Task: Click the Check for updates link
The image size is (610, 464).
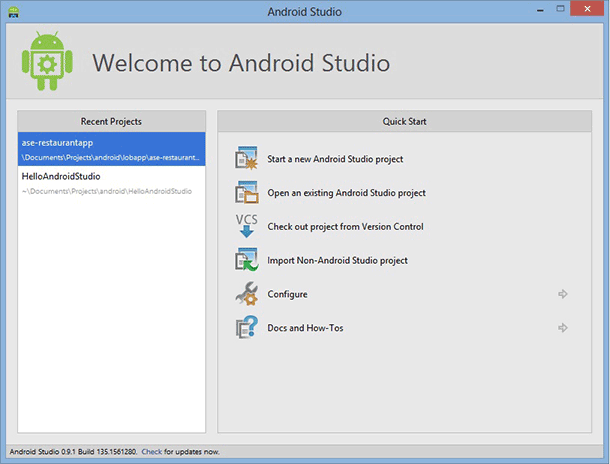Action: pos(151,452)
